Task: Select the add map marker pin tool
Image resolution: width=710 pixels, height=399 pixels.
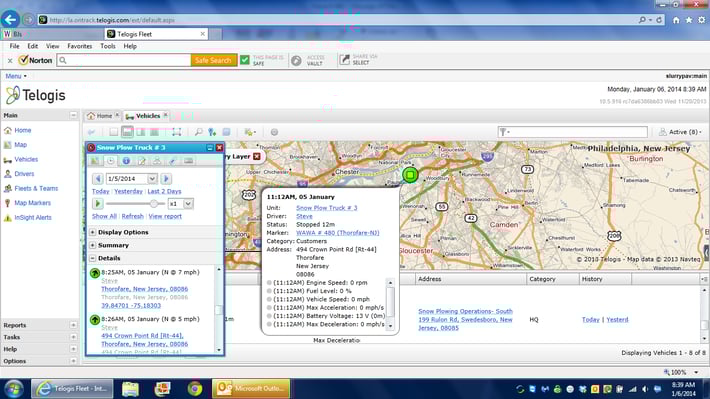Action: click(212, 132)
